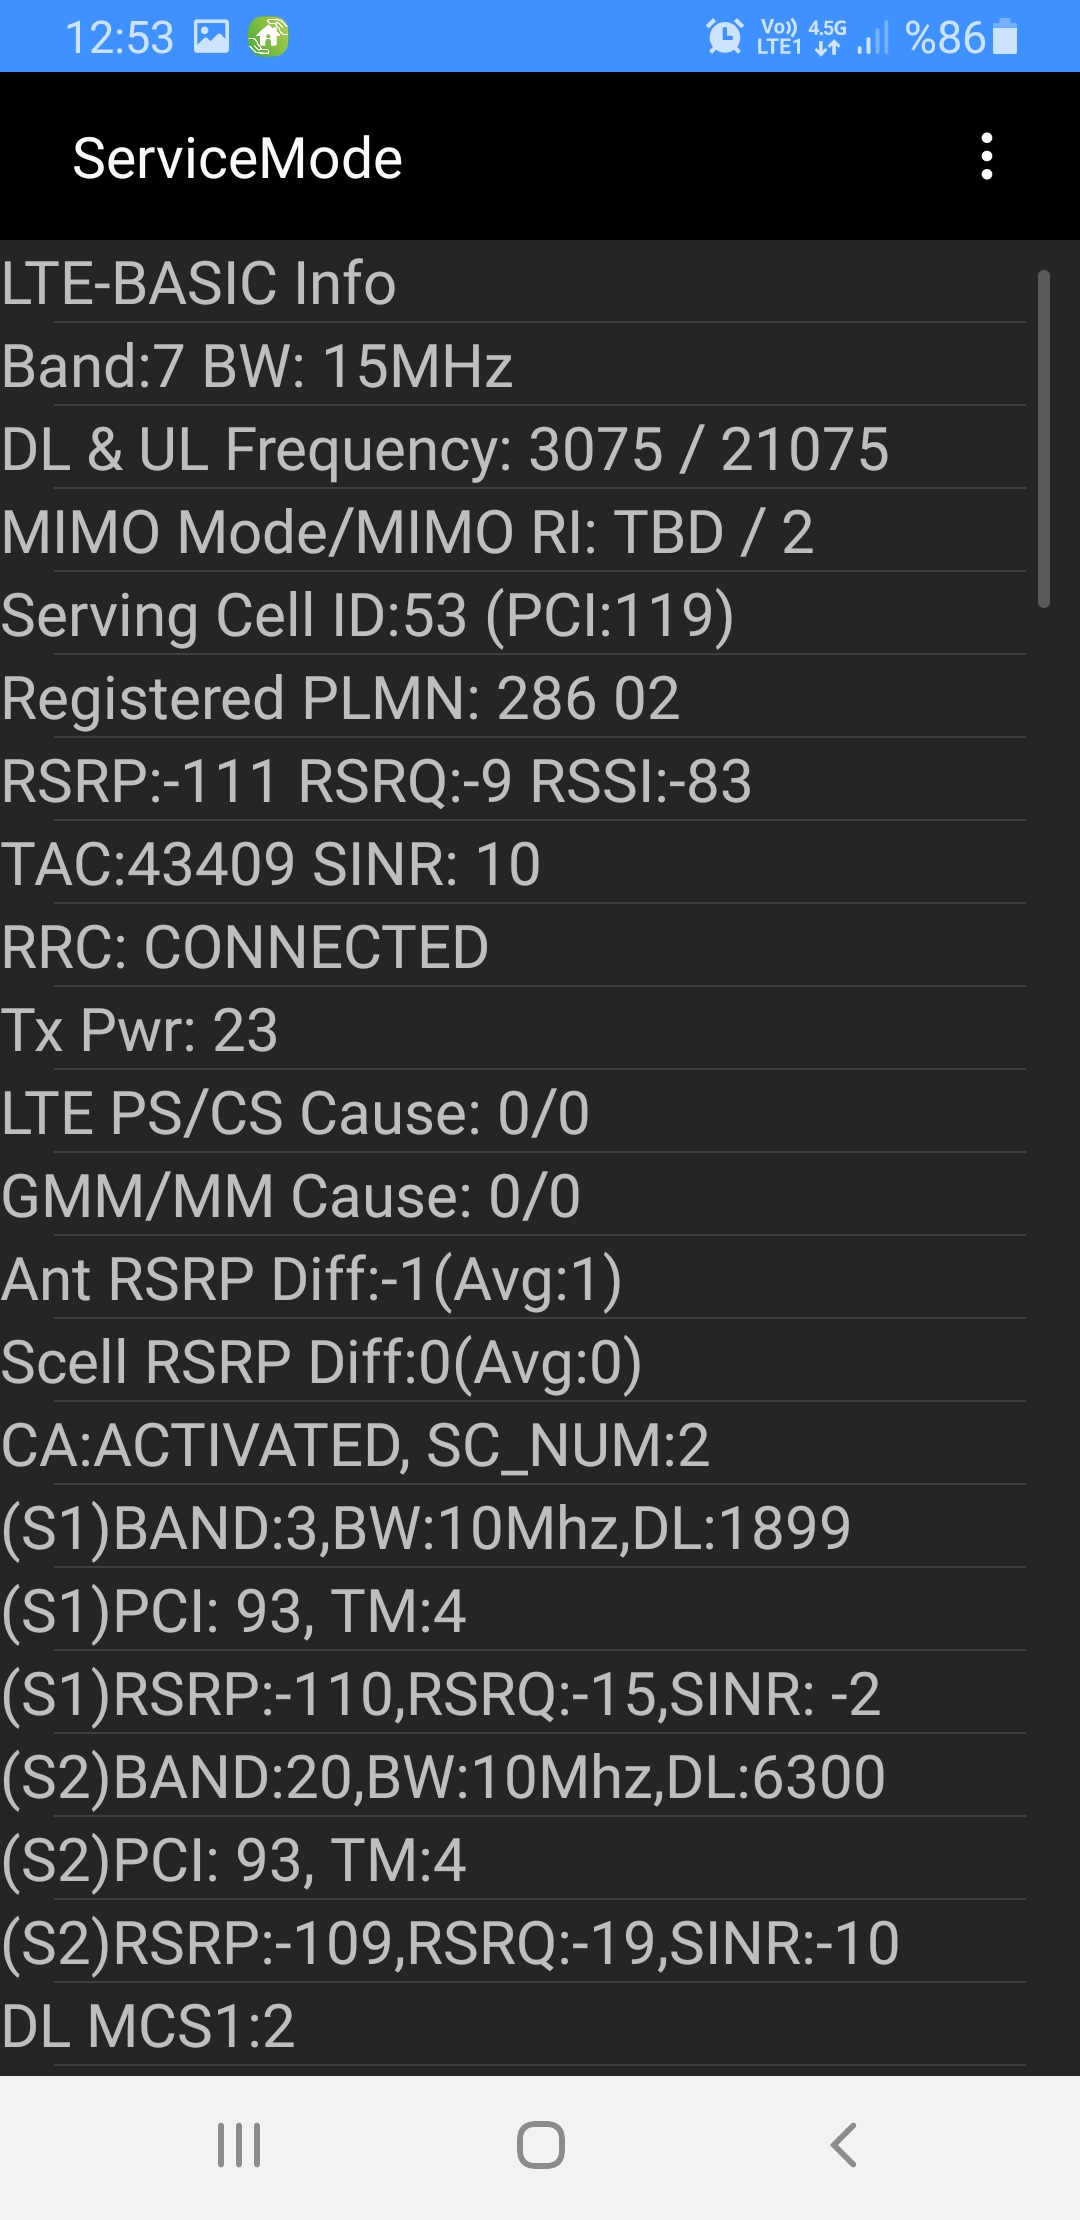The width and height of the screenshot is (1080, 2220).
Task: Tap the VoLTE LTE1 status indicator
Action: (780, 37)
